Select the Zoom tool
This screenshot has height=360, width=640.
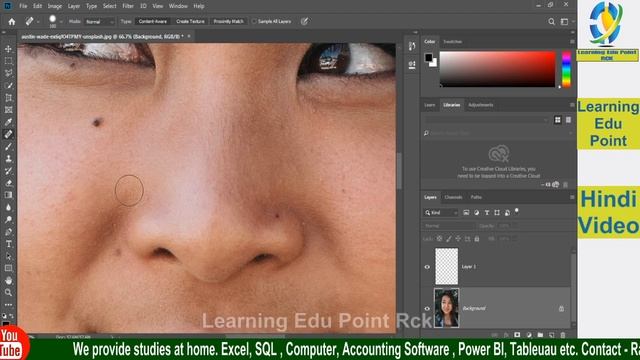[8, 293]
